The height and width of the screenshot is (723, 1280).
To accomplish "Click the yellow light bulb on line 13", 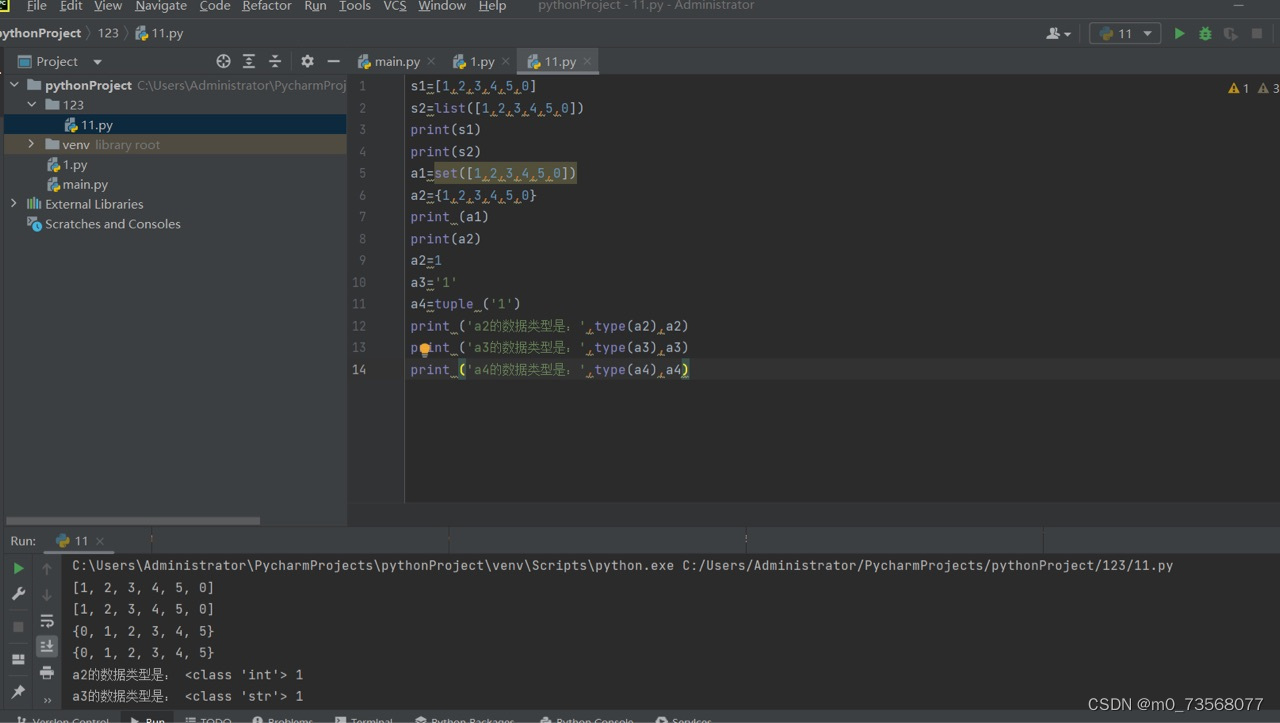I will point(425,348).
